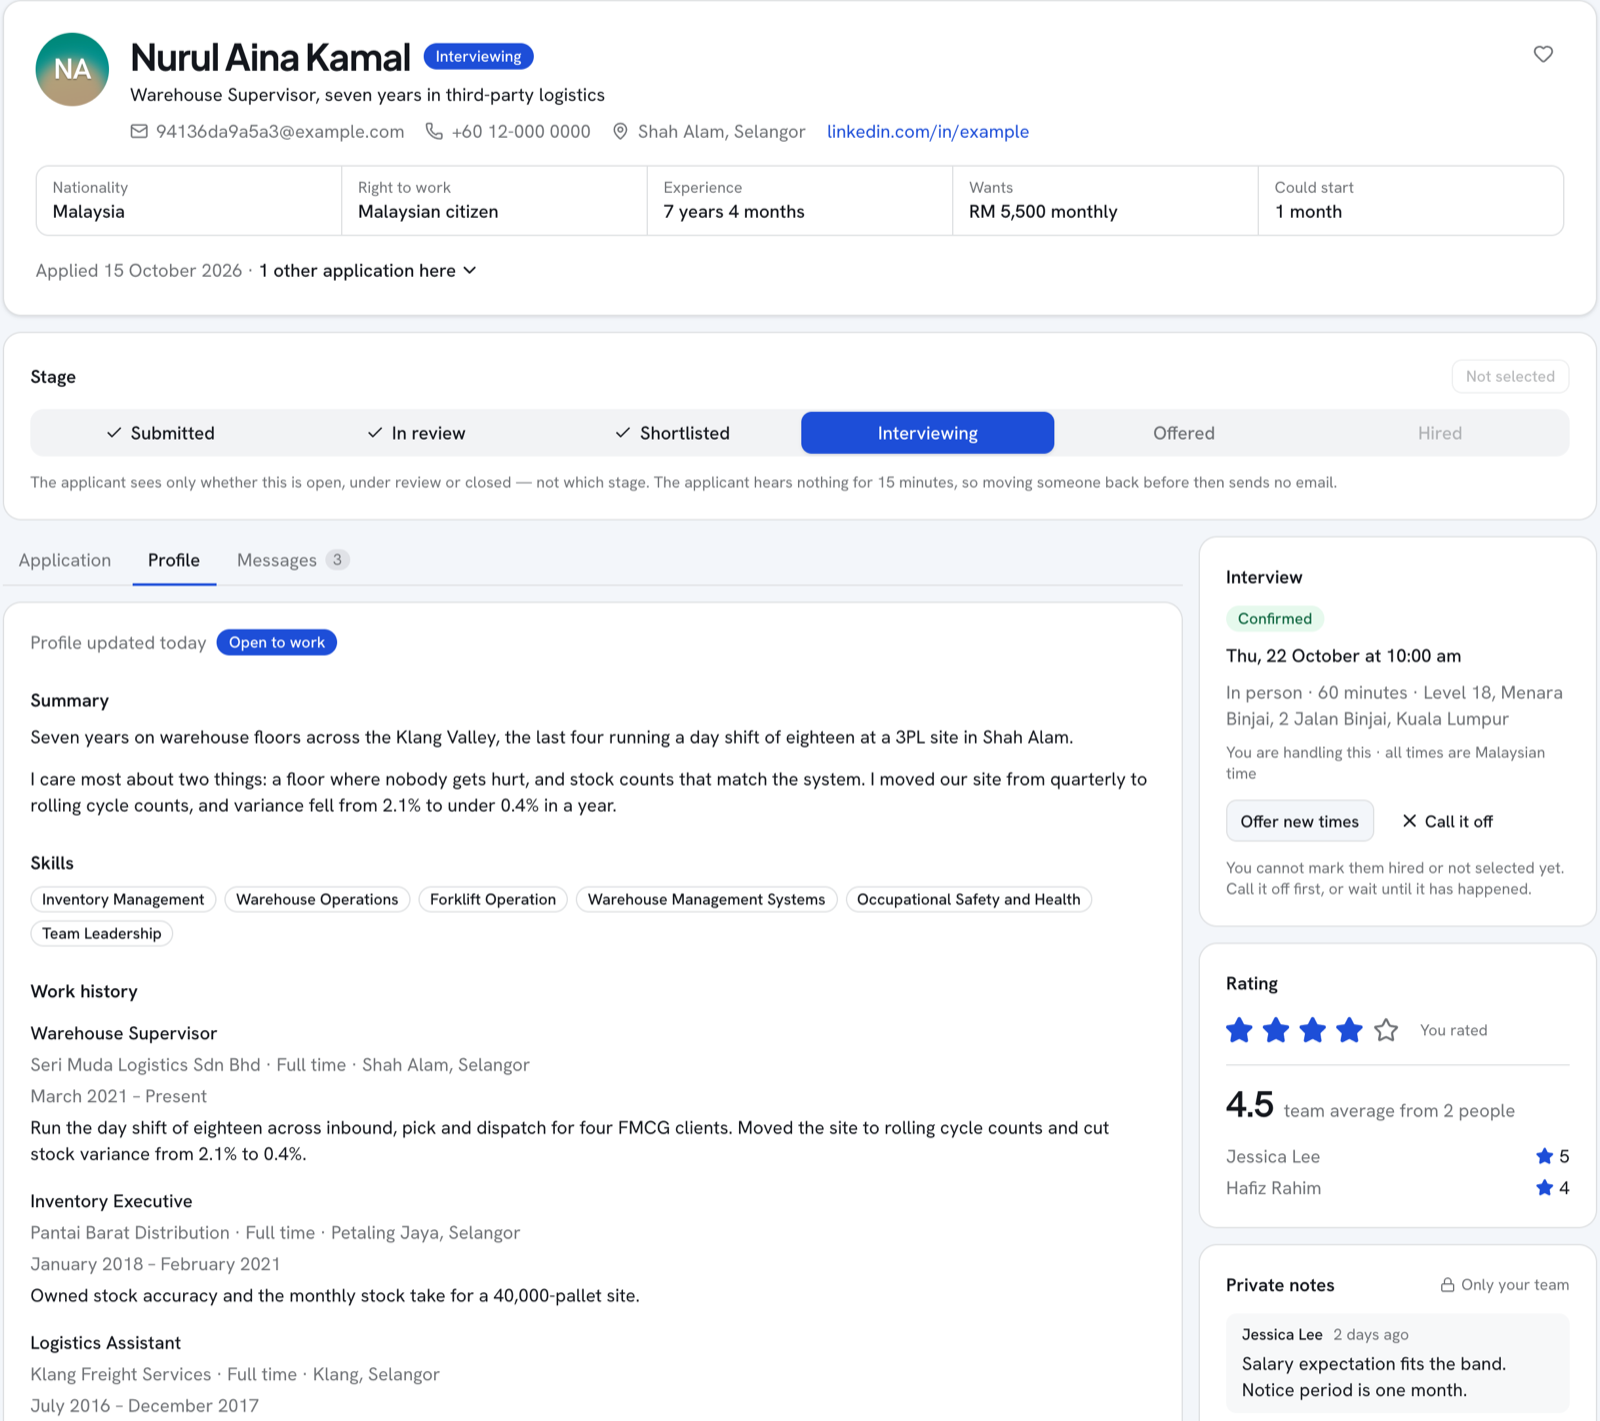The width and height of the screenshot is (1600, 1421).
Task: Click the Thu, 22 October at 10:00 am time
Action: pos(1343,656)
